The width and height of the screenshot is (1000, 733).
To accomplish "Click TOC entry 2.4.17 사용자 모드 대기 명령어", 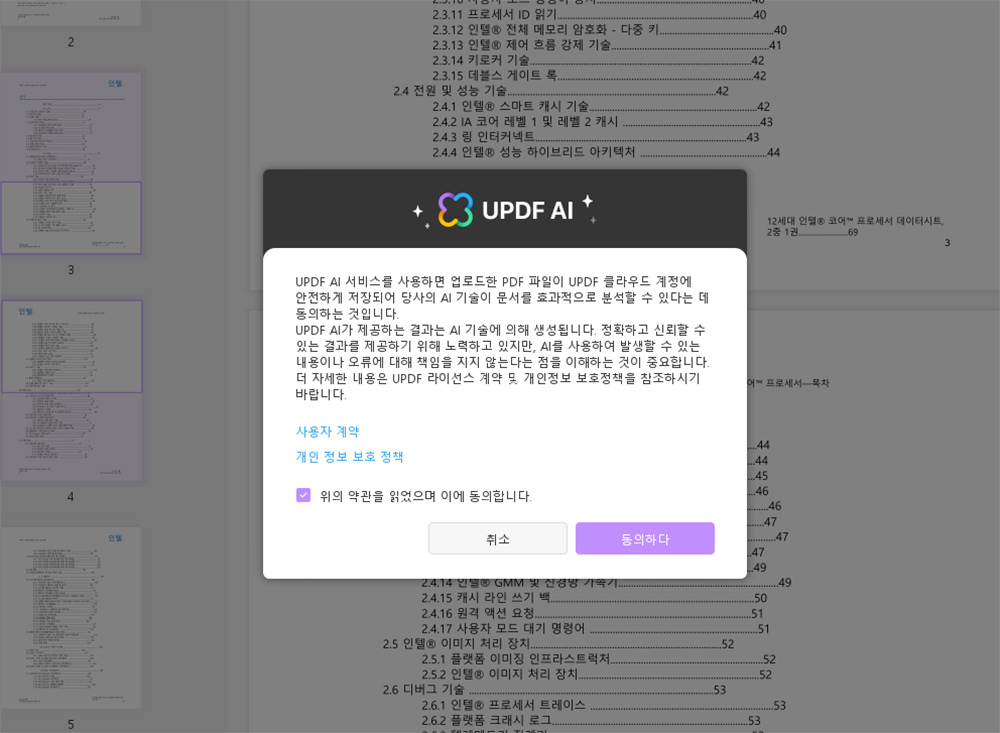I will pos(595,628).
